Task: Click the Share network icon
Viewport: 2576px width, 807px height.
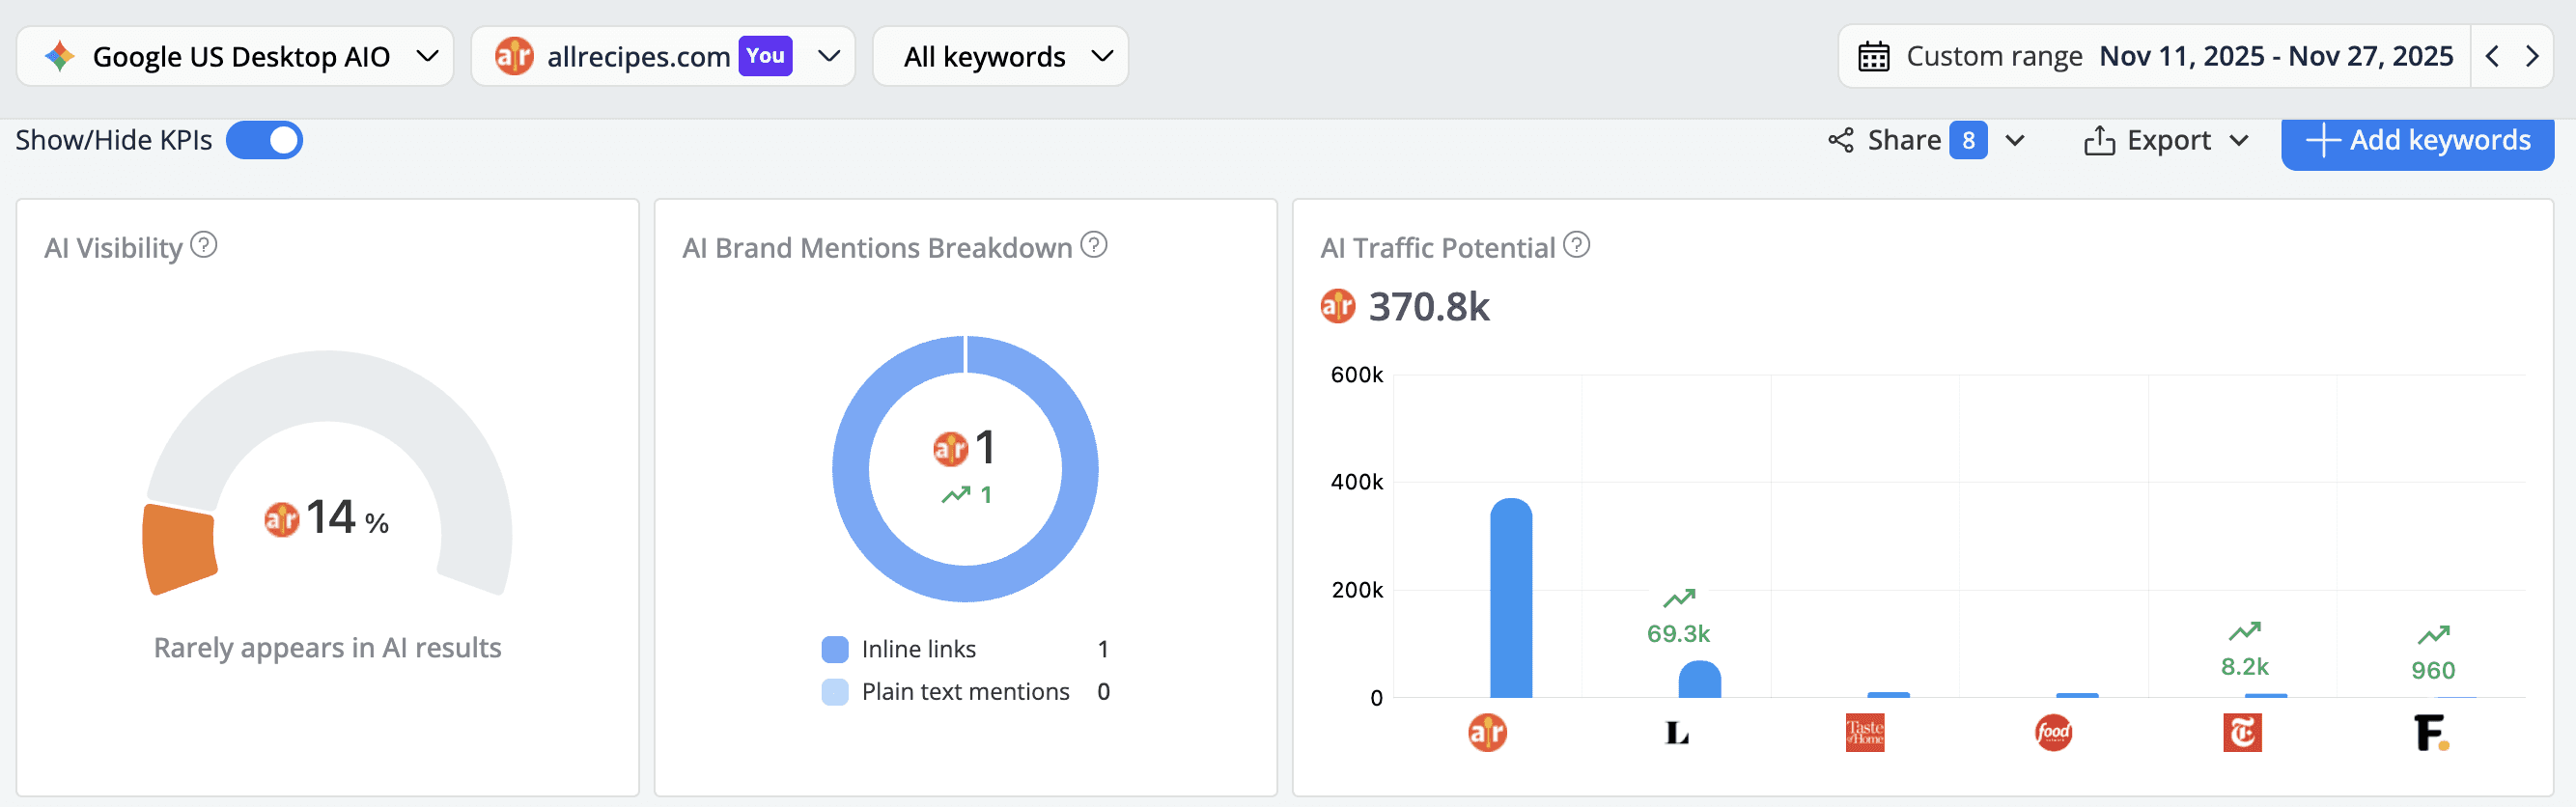Action: [1841, 140]
